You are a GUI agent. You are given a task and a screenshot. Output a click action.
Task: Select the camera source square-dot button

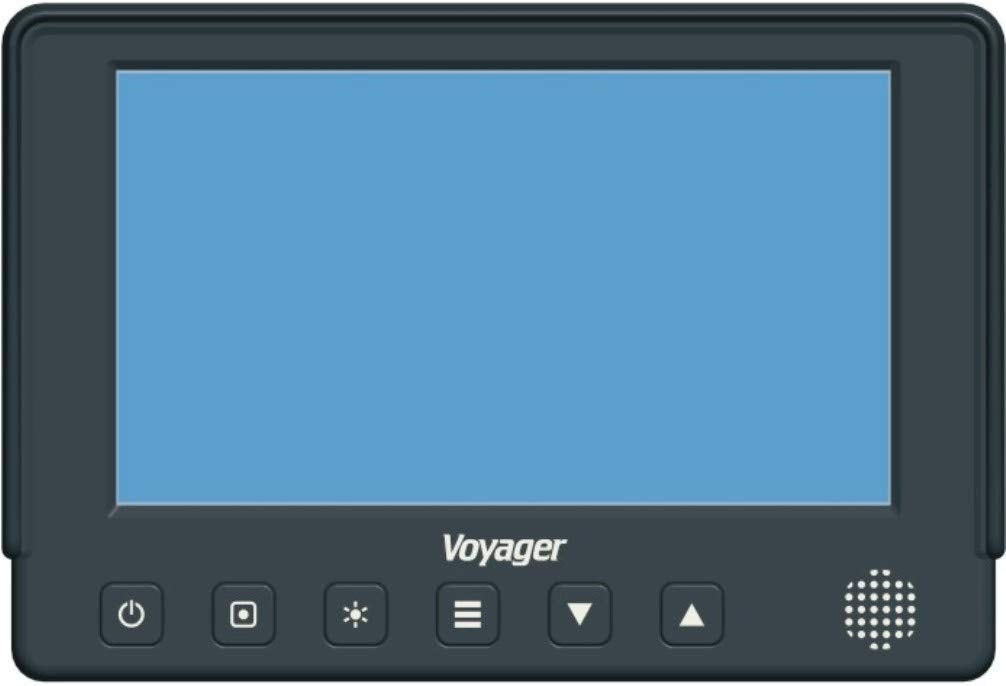[243, 613]
